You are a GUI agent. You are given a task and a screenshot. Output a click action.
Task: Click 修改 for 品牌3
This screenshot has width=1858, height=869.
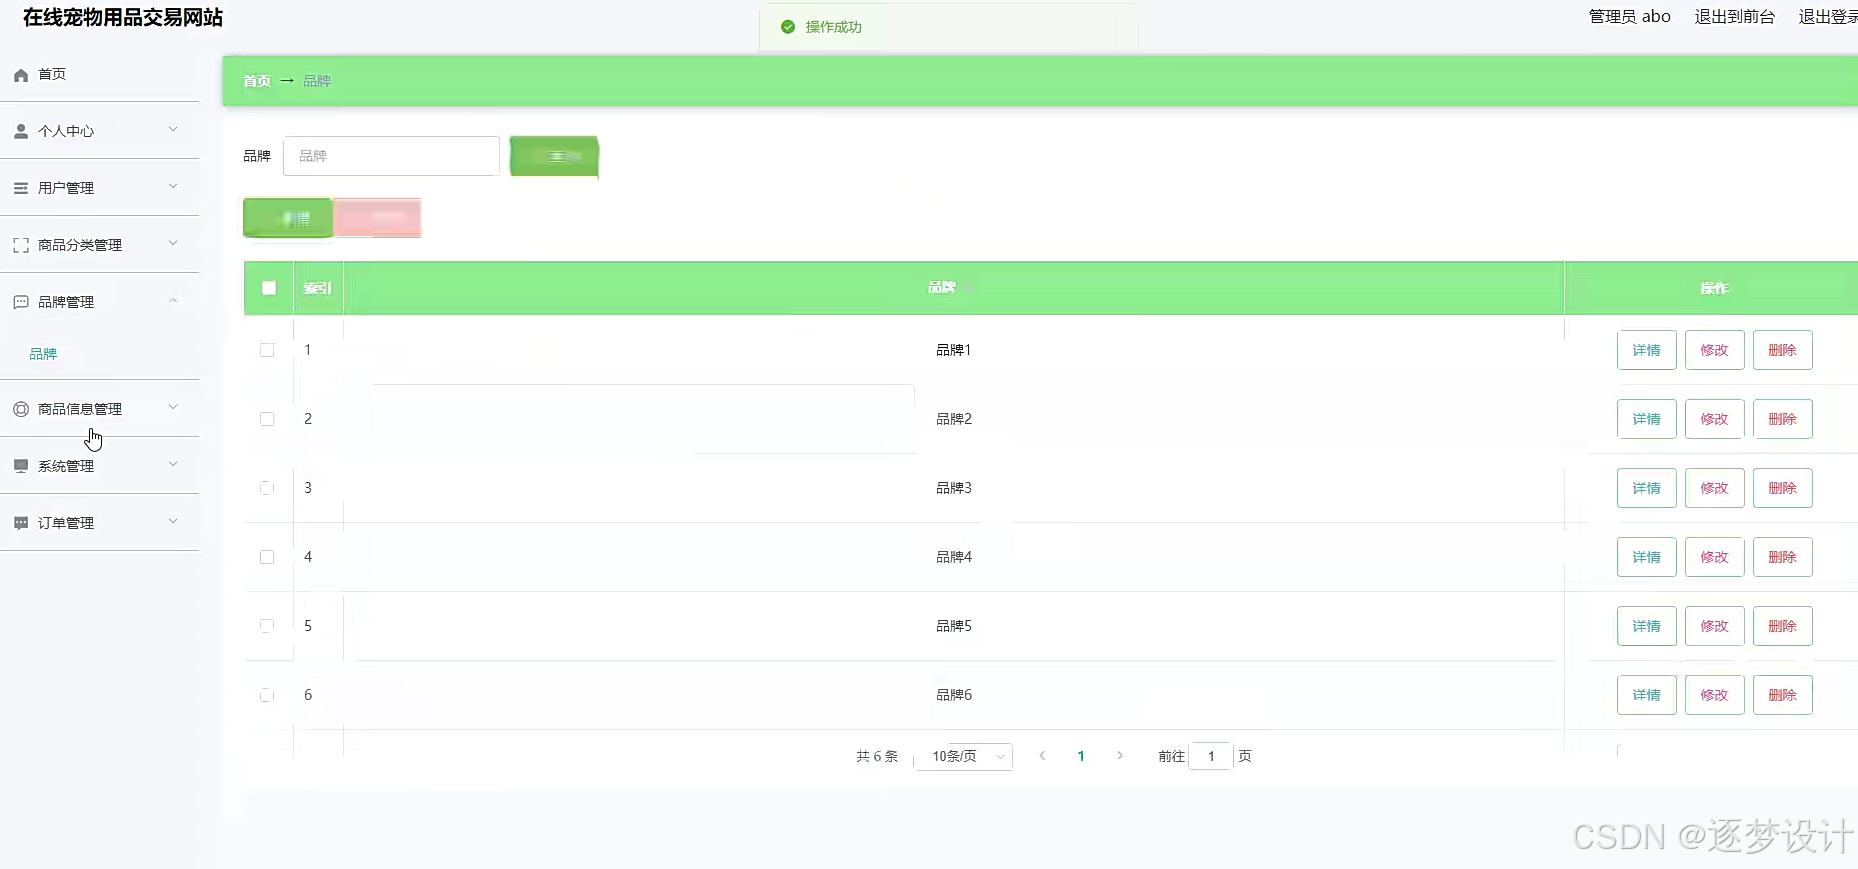tap(1714, 488)
